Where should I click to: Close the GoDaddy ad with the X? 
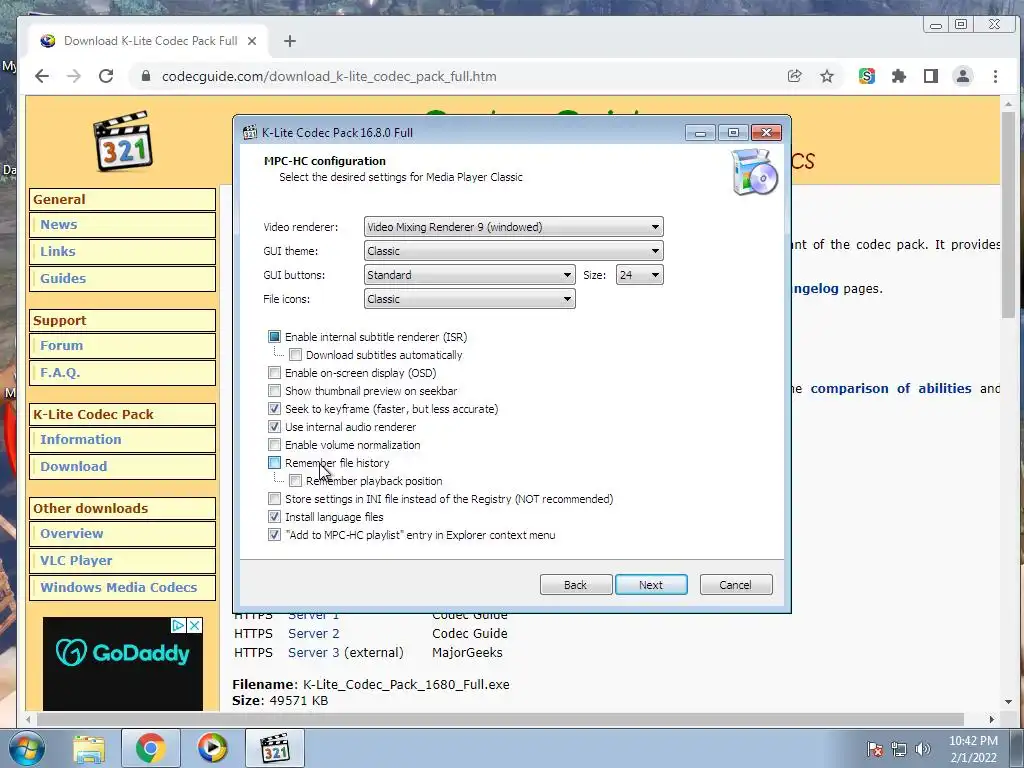pos(195,626)
